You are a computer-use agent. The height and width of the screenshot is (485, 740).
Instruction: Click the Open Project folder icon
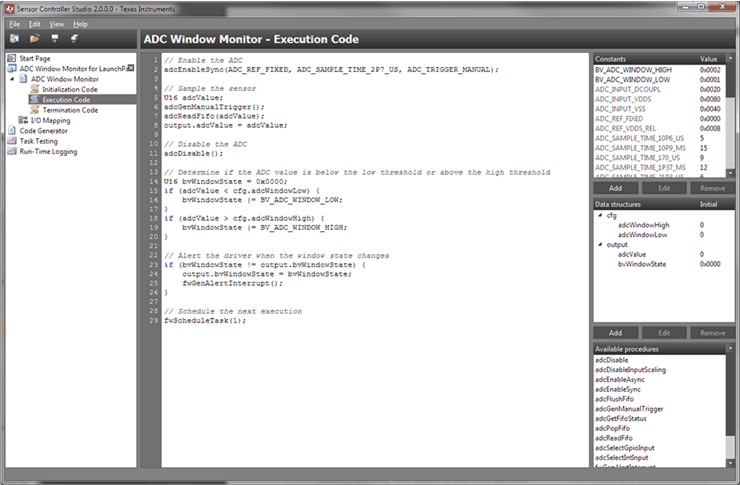click(x=34, y=39)
